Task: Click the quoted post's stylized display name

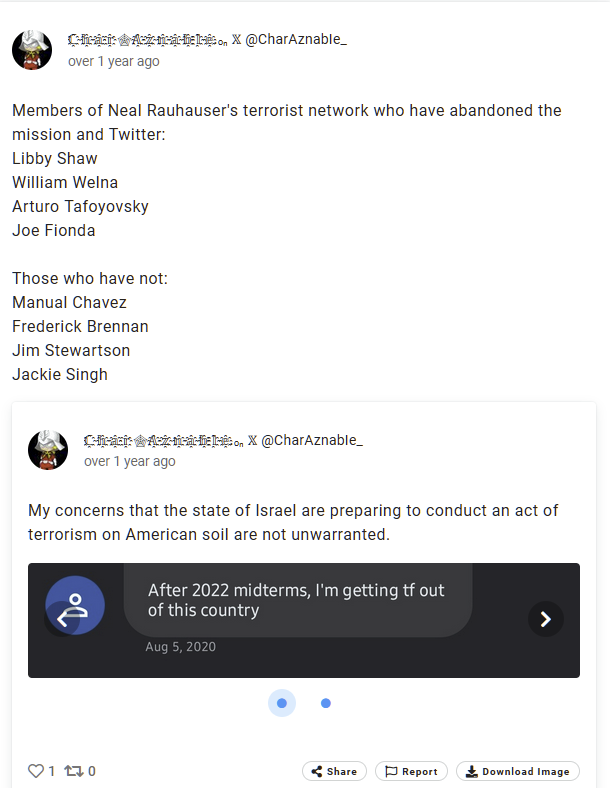Action: (x=164, y=440)
